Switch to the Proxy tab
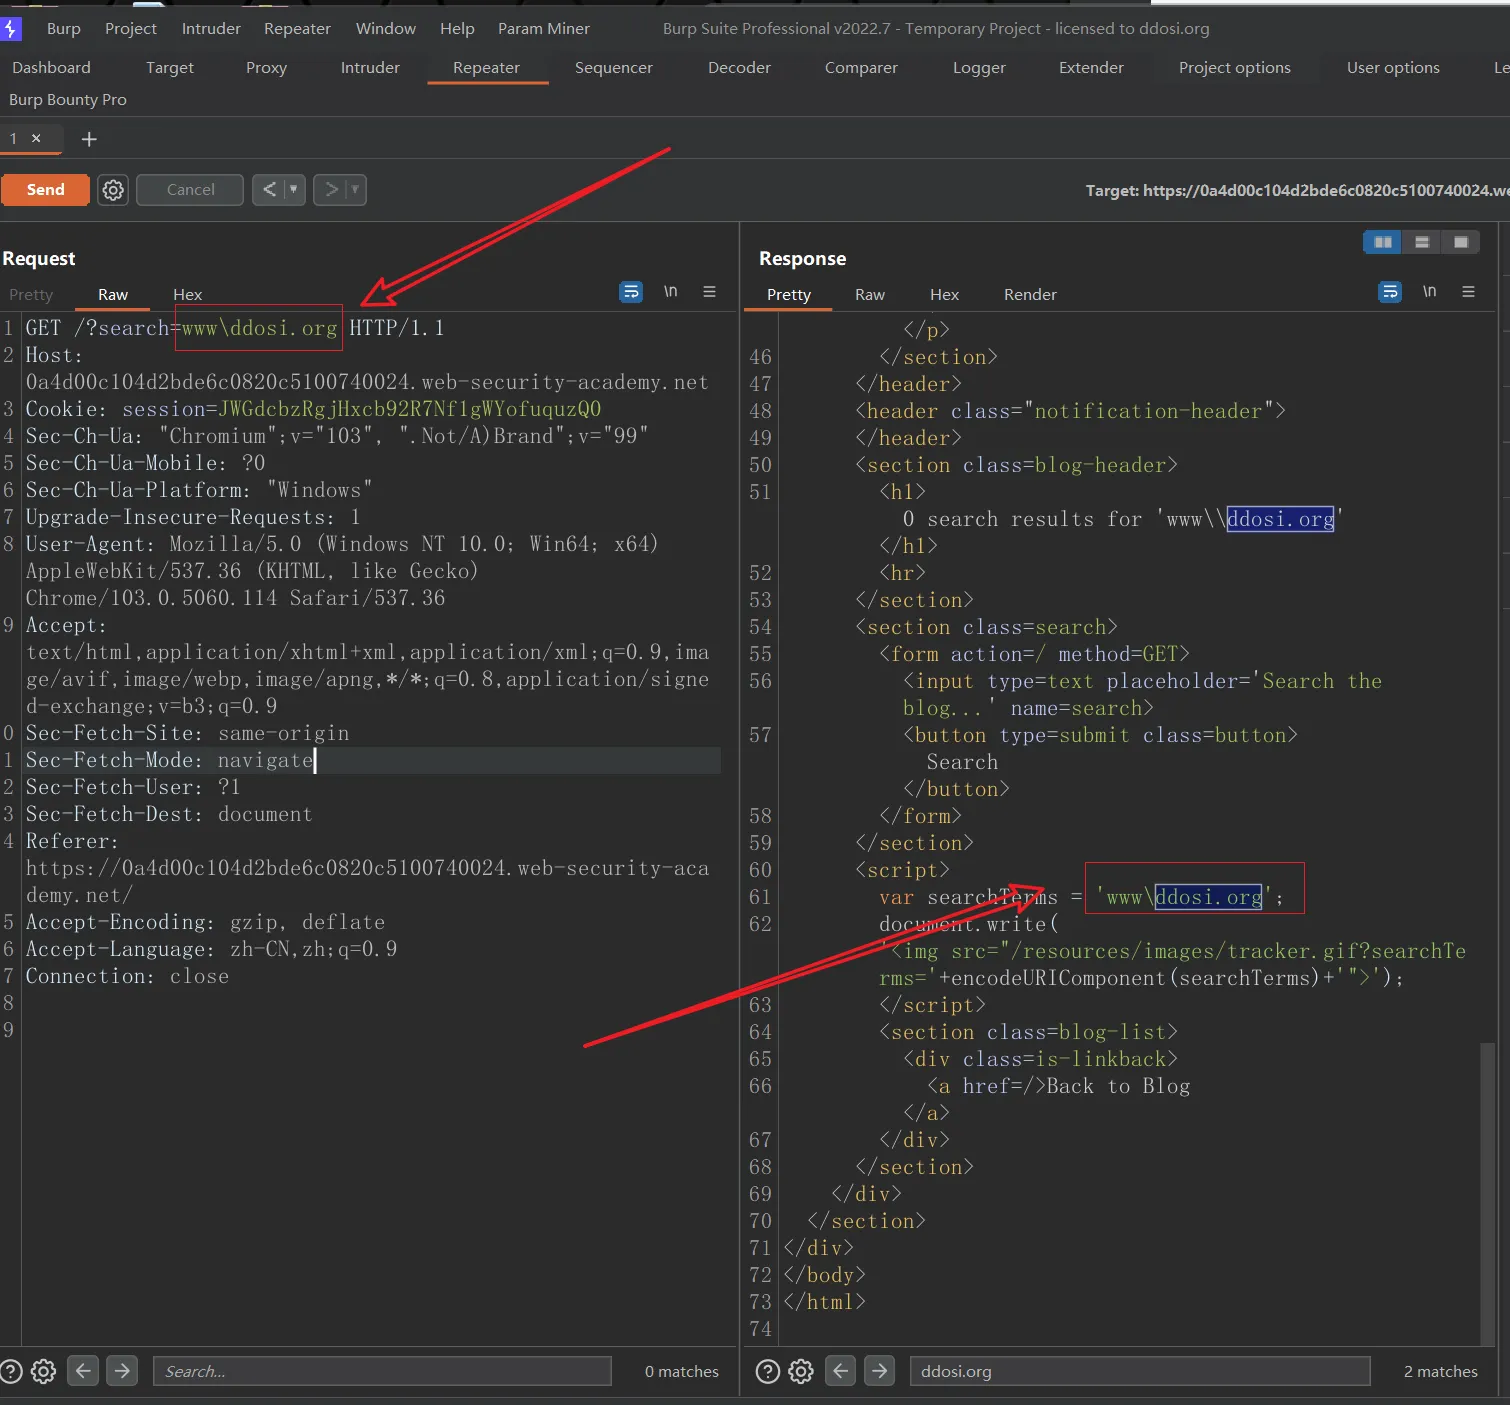Viewport: 1510px width, 1405px height. pos(266,67)
